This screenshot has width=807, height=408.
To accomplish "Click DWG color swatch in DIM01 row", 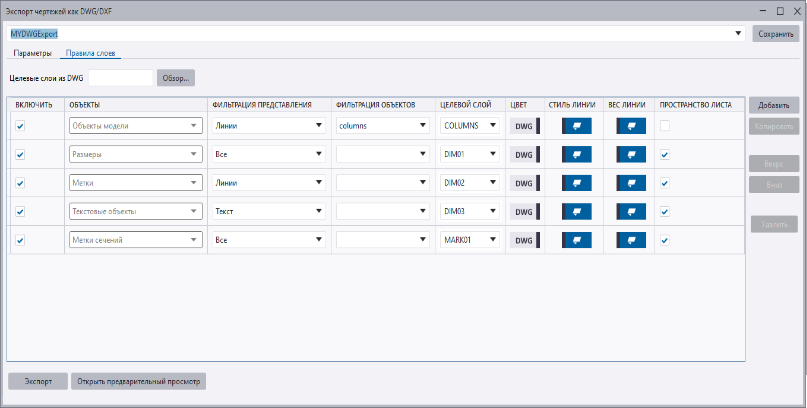I will tap(524, 155).
